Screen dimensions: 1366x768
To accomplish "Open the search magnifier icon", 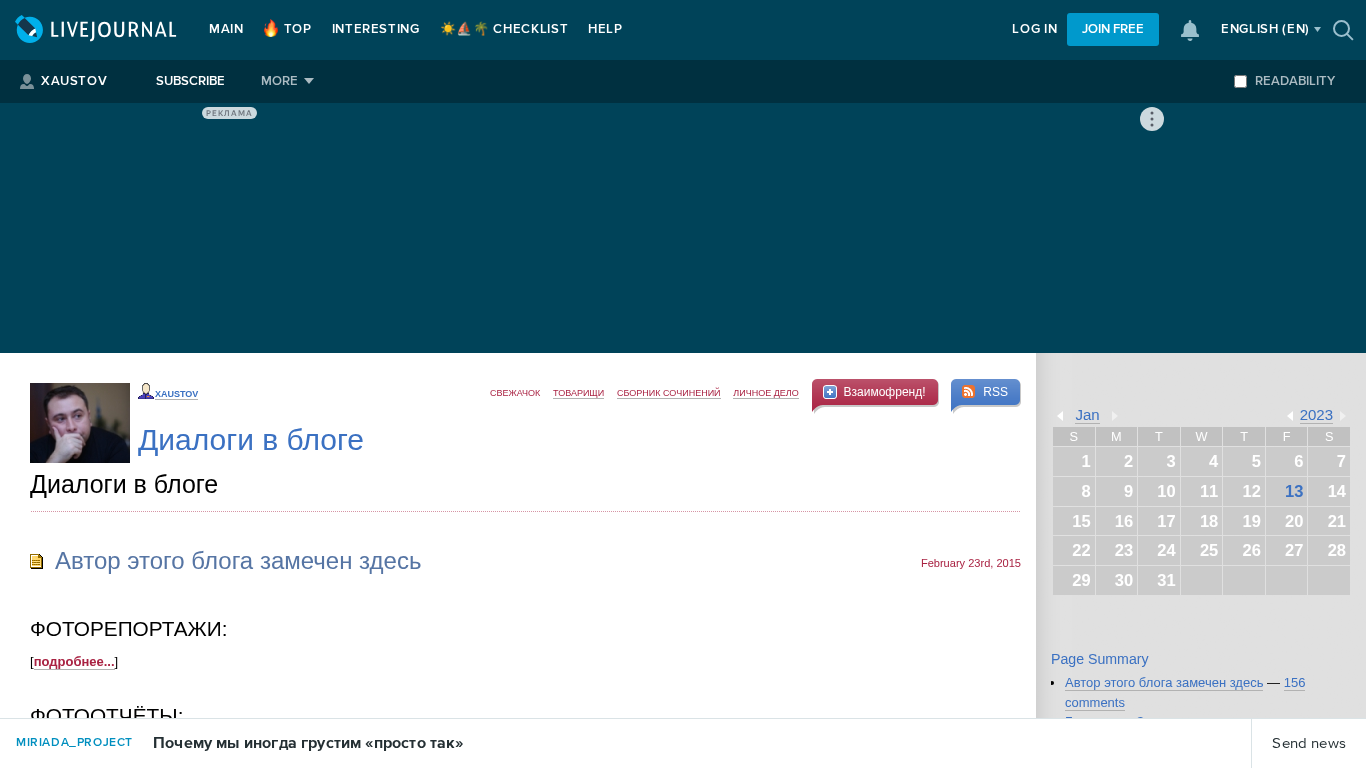I will (x=1343, y=30).
